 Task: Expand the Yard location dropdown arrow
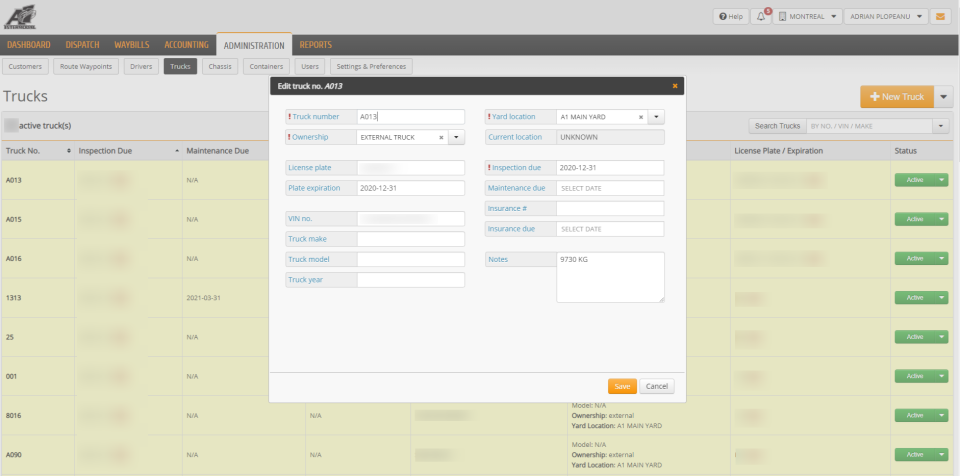click(x=656, y=116)
